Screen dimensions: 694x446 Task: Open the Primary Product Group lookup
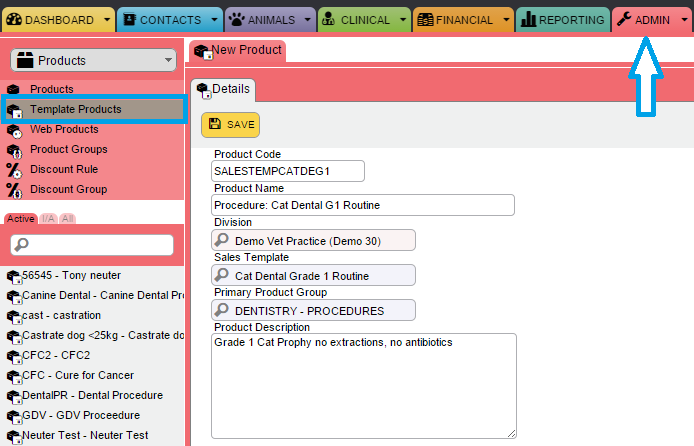pos(313,310)
